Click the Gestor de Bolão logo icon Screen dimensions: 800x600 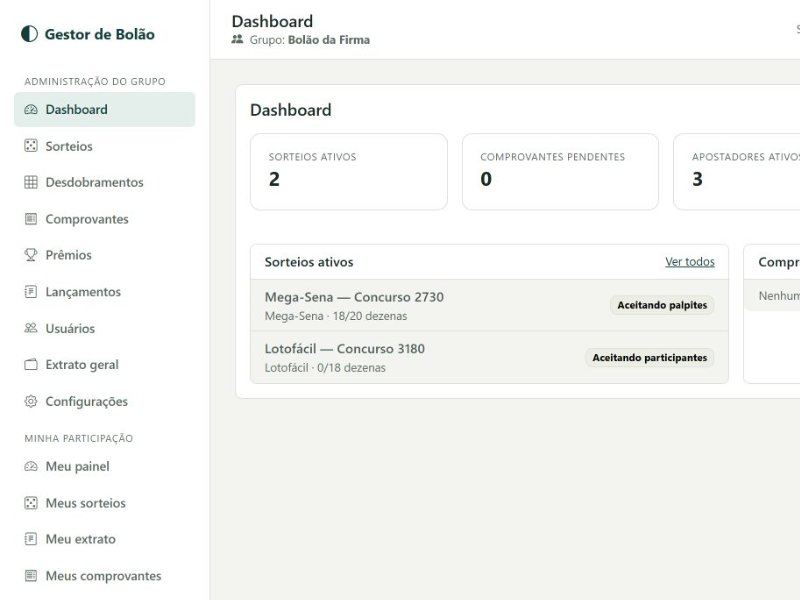(29, 34)
